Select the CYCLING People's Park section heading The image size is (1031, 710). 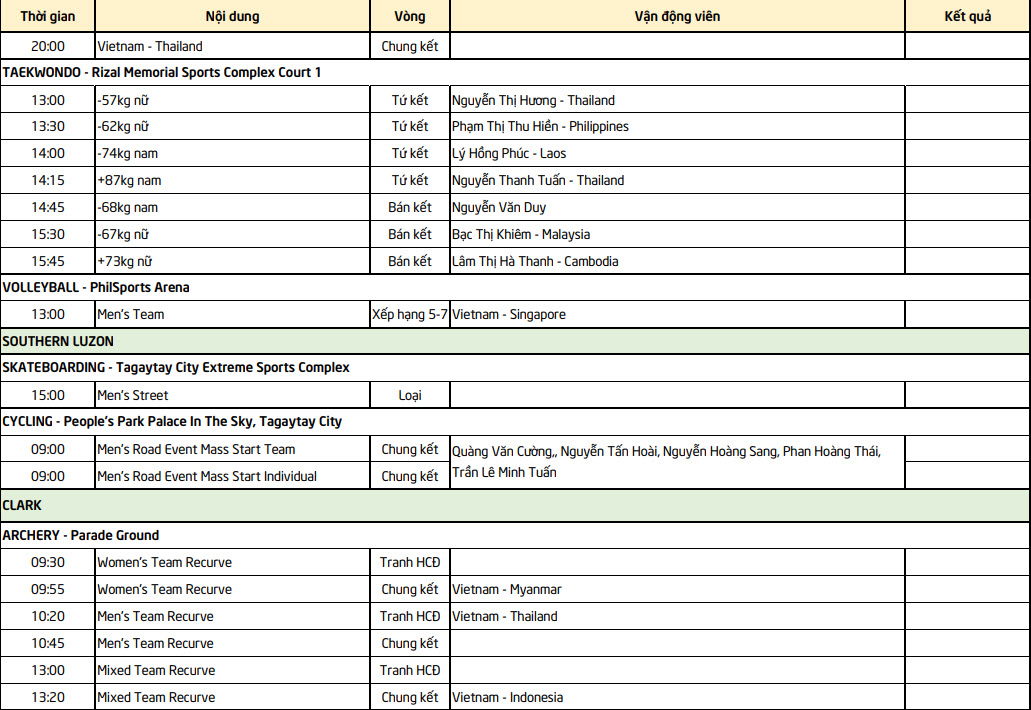(x=172, y=422)
